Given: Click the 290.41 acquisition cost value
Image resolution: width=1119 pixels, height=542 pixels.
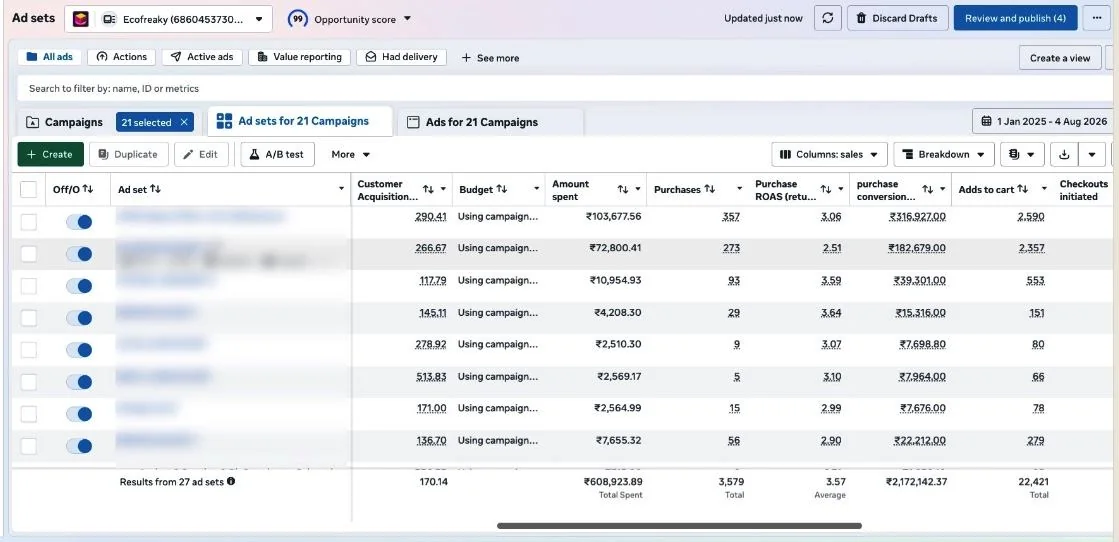Looking at the screenshot, I should (x=431, y=216).
